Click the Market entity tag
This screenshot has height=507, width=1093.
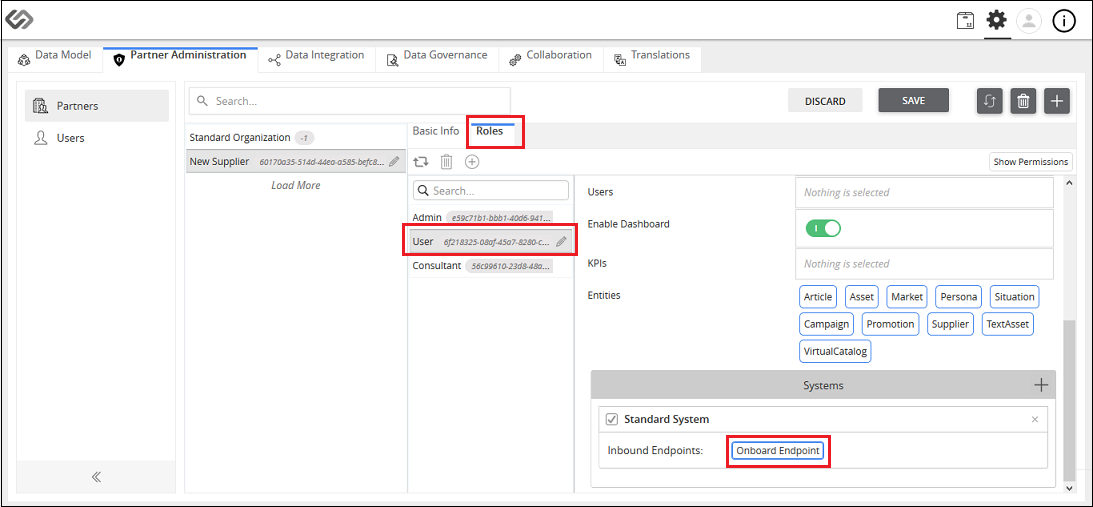907,296
